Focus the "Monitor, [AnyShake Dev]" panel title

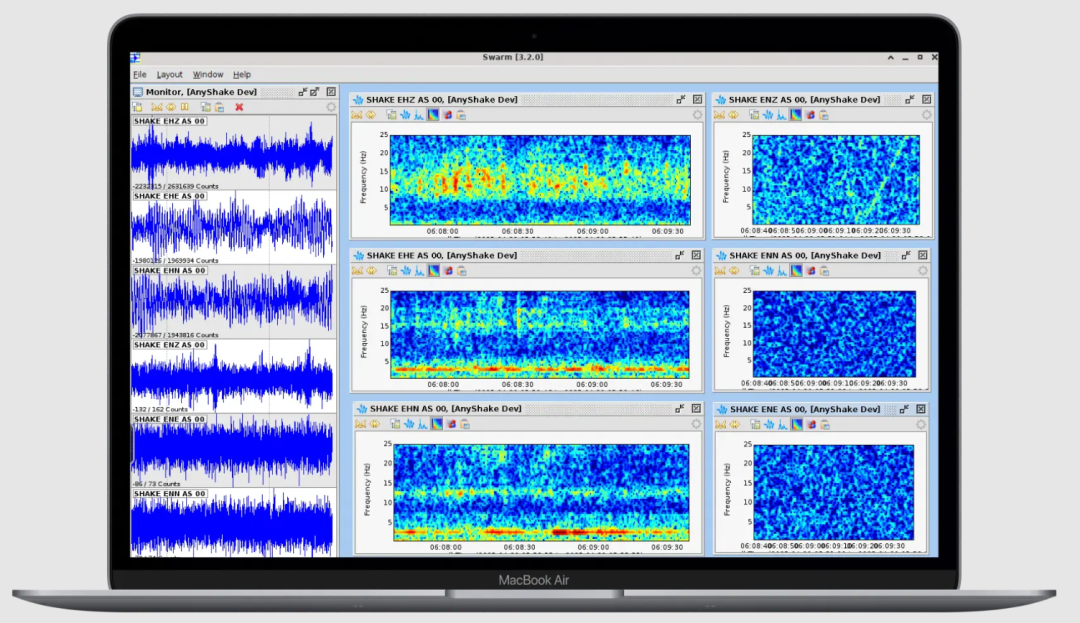coord(201,92)
